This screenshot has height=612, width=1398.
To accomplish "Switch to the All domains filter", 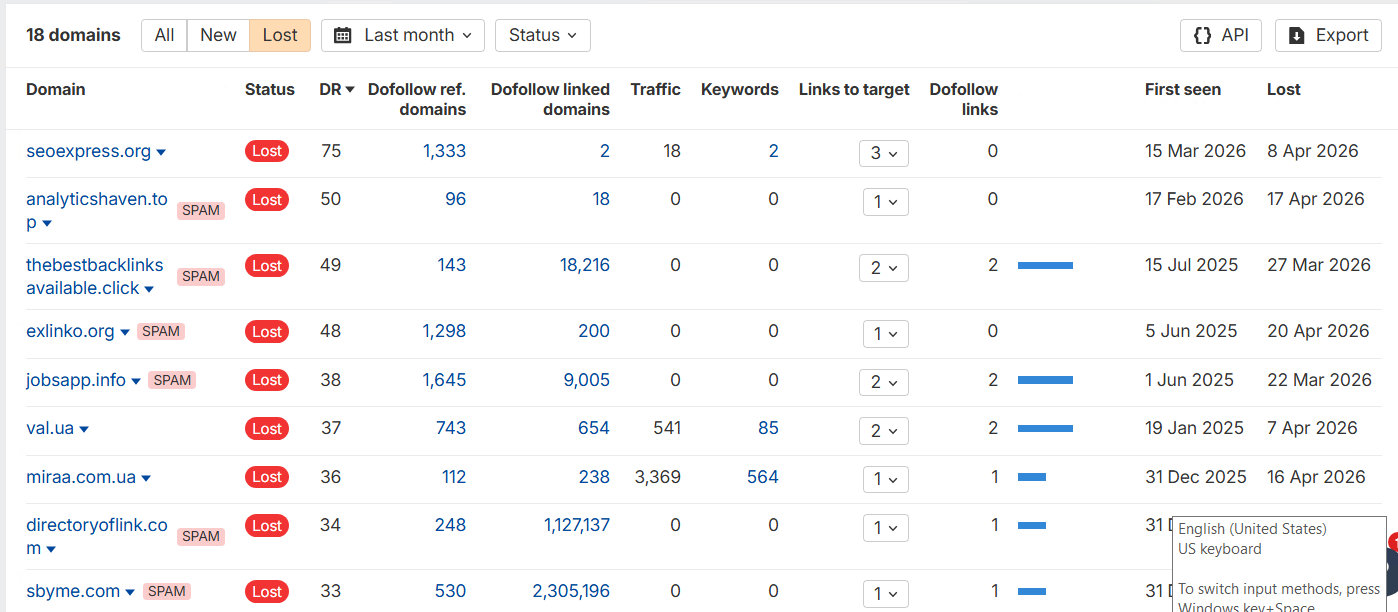I will (164, 35).
